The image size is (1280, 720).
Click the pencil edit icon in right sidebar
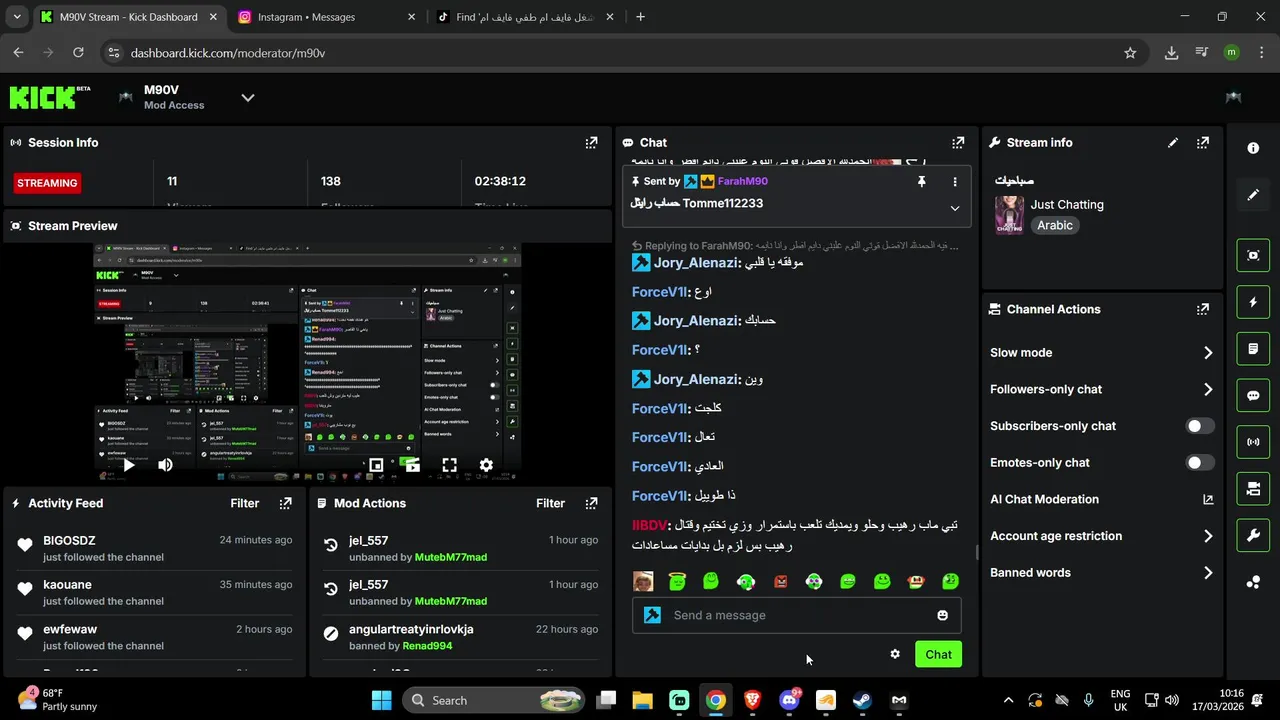[x=1253, y=195]
